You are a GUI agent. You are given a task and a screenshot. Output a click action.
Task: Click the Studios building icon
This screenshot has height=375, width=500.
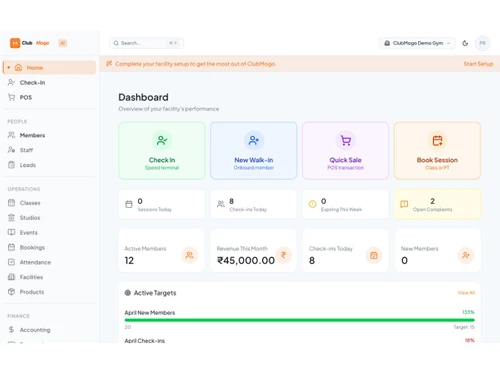click(x=11, y=217)
